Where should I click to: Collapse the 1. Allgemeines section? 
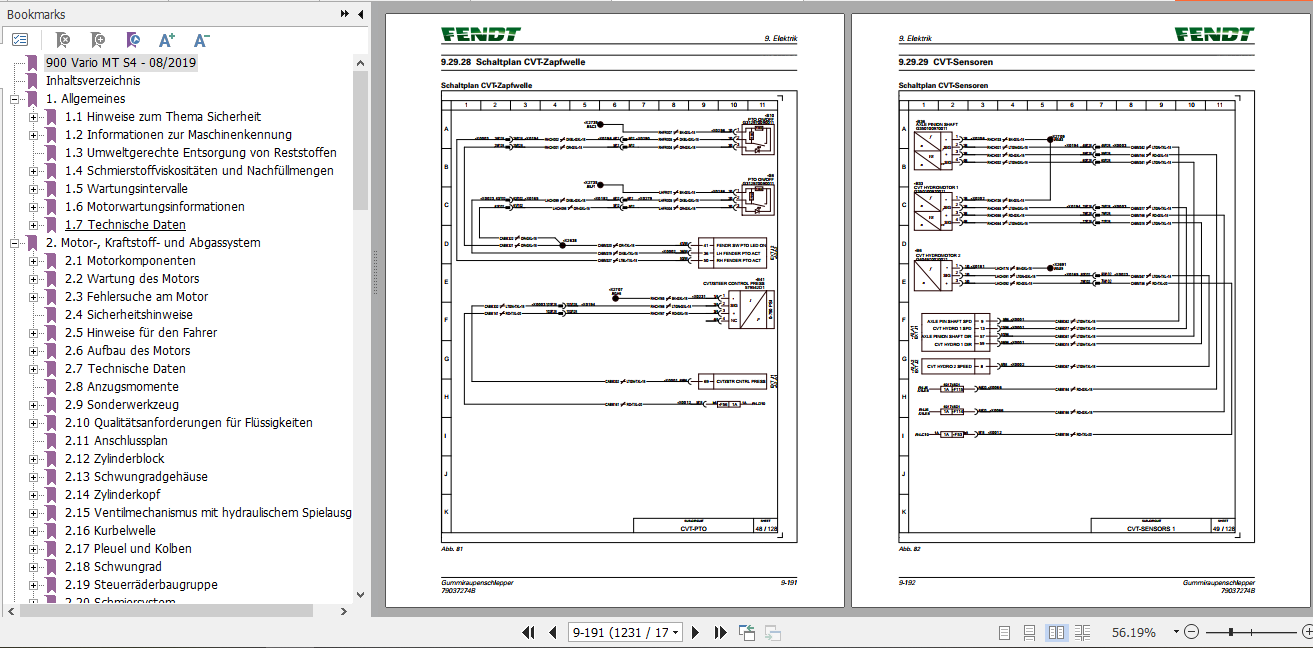[x=15, y=99]
